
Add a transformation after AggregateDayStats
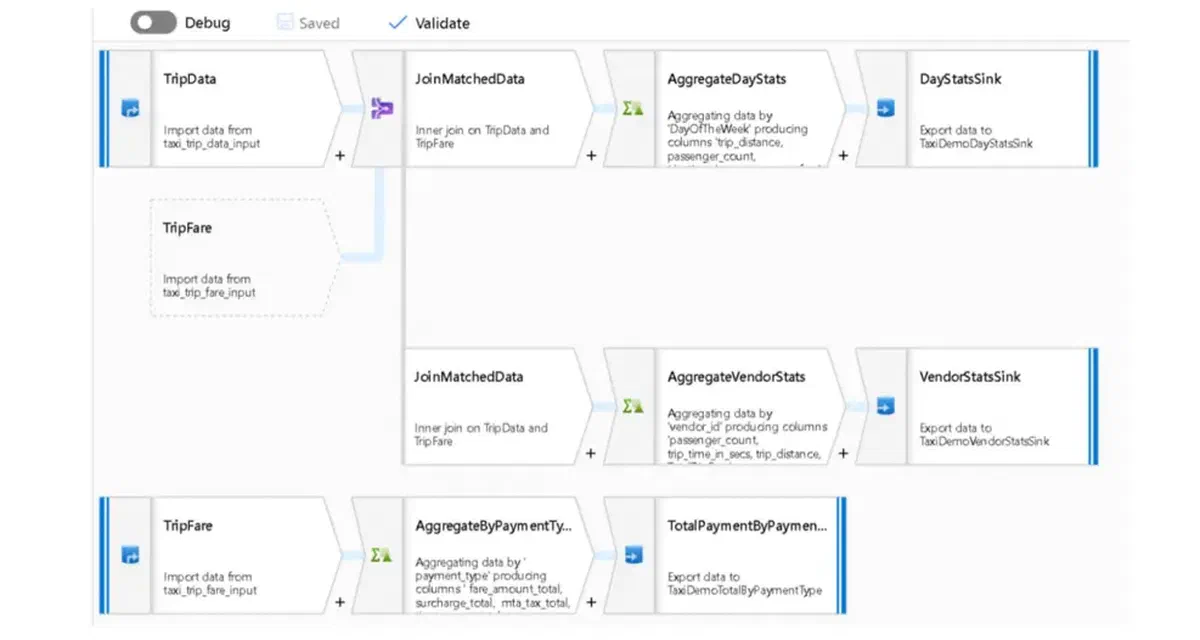point(843,156)
